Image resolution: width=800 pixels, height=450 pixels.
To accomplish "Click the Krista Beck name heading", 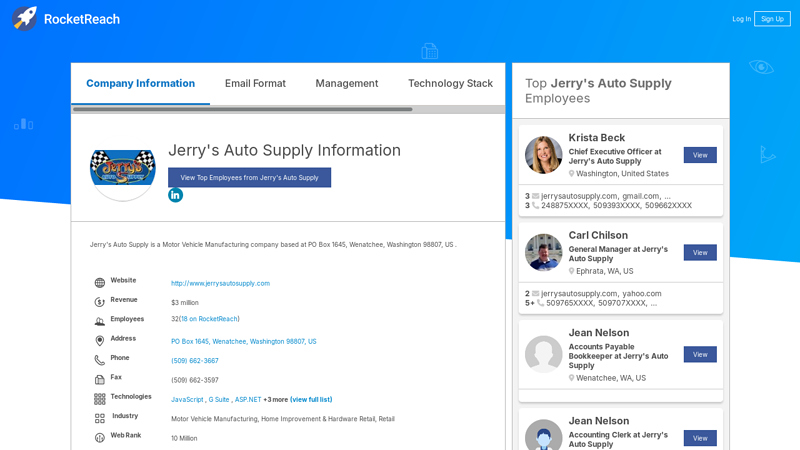I will pyautogui.click(x=596, y=138).
